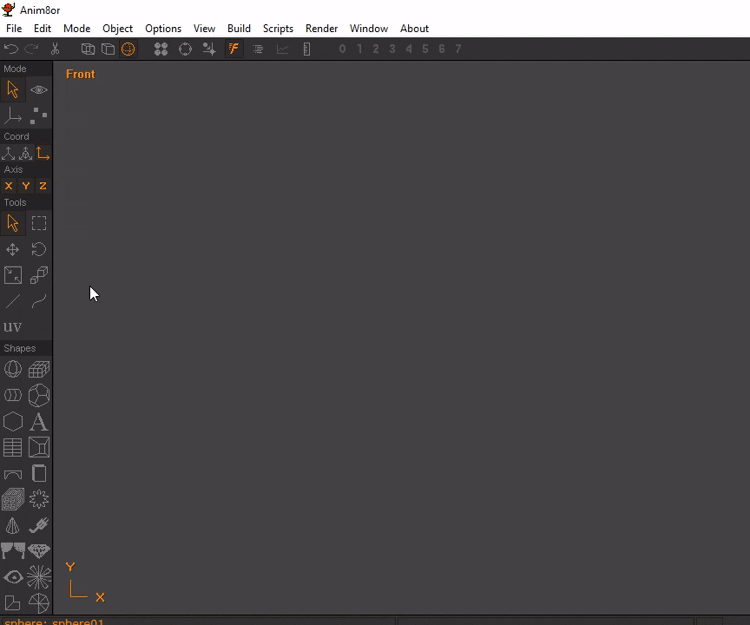
Task: Click the diamond gem shape icon
Action: pos(39,551)
